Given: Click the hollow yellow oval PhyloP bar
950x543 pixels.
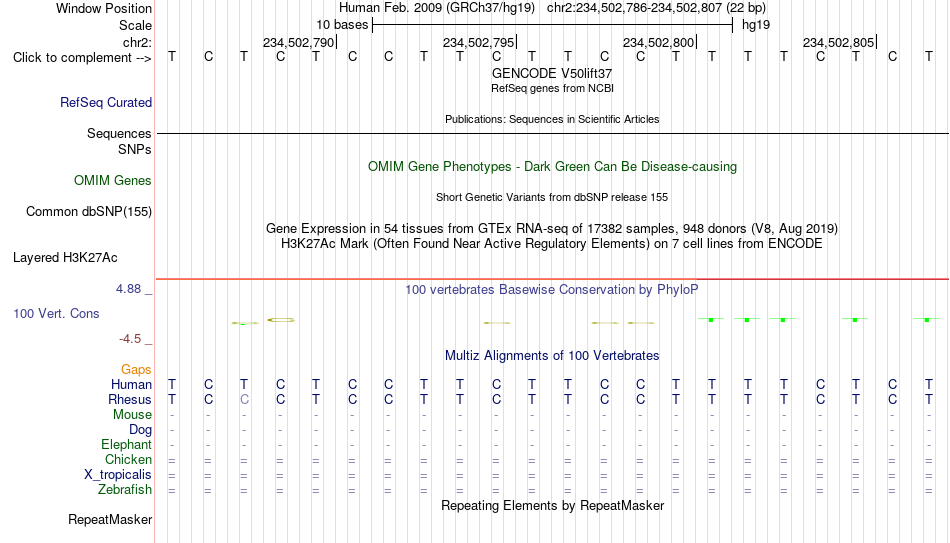Looking at the screenshot, I should (x=281, y=319).
